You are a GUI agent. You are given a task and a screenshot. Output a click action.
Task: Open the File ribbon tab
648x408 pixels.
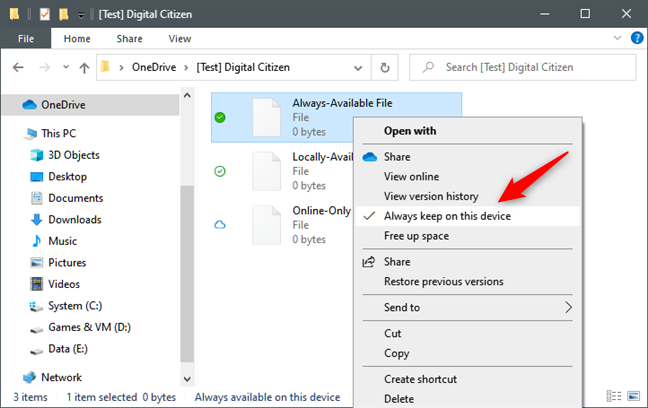pos(26,39)
